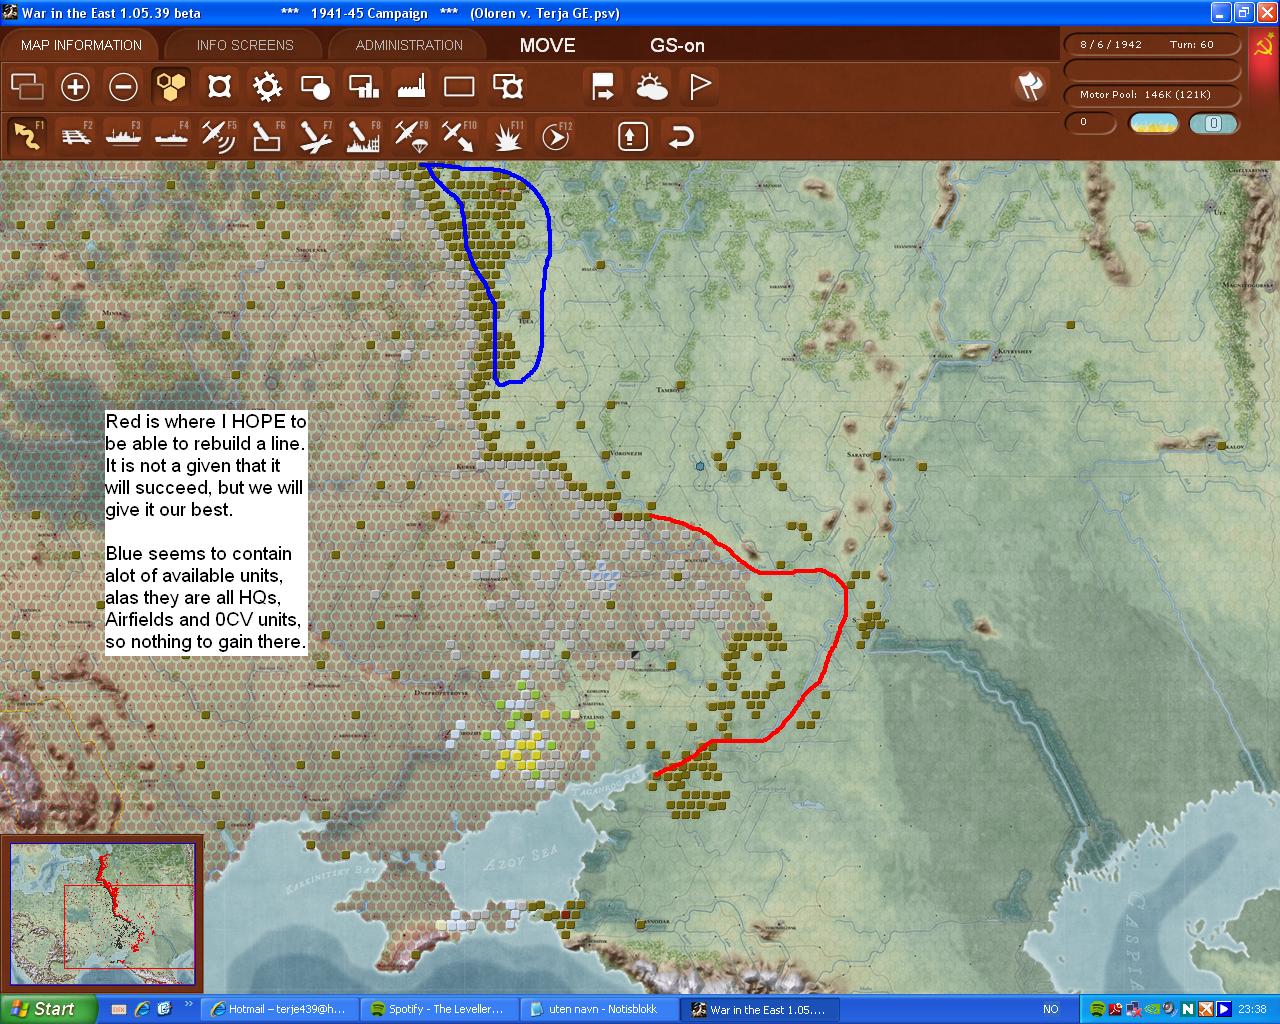Click the F12 circled arrow icon
This screenshot has width=1280, height=1024.
pyautogui.click(x=556, y=136)
